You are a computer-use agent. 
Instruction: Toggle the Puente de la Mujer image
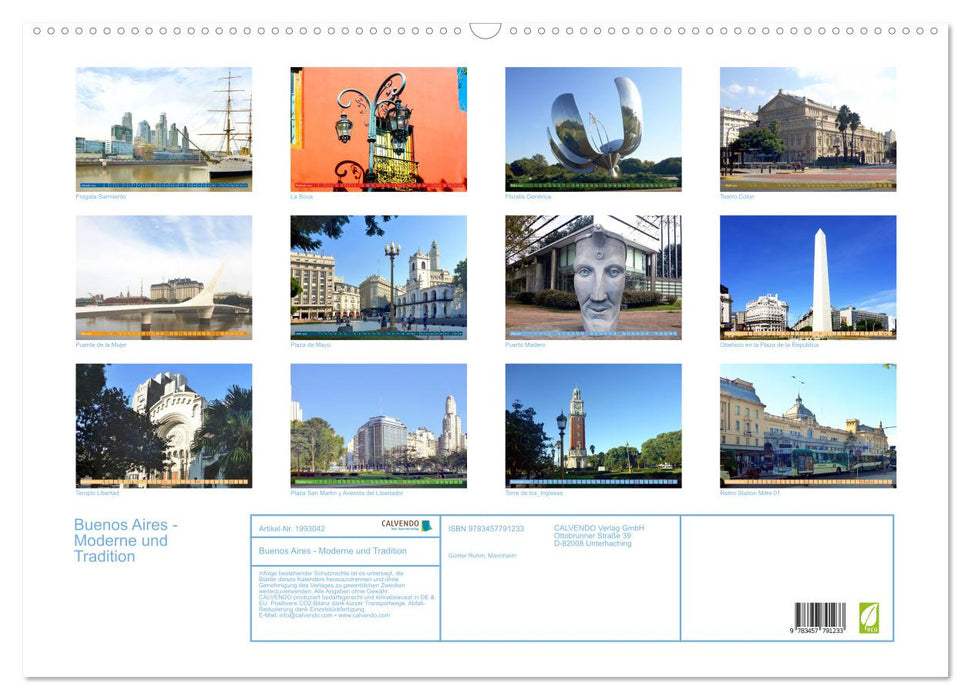[164, 276]
